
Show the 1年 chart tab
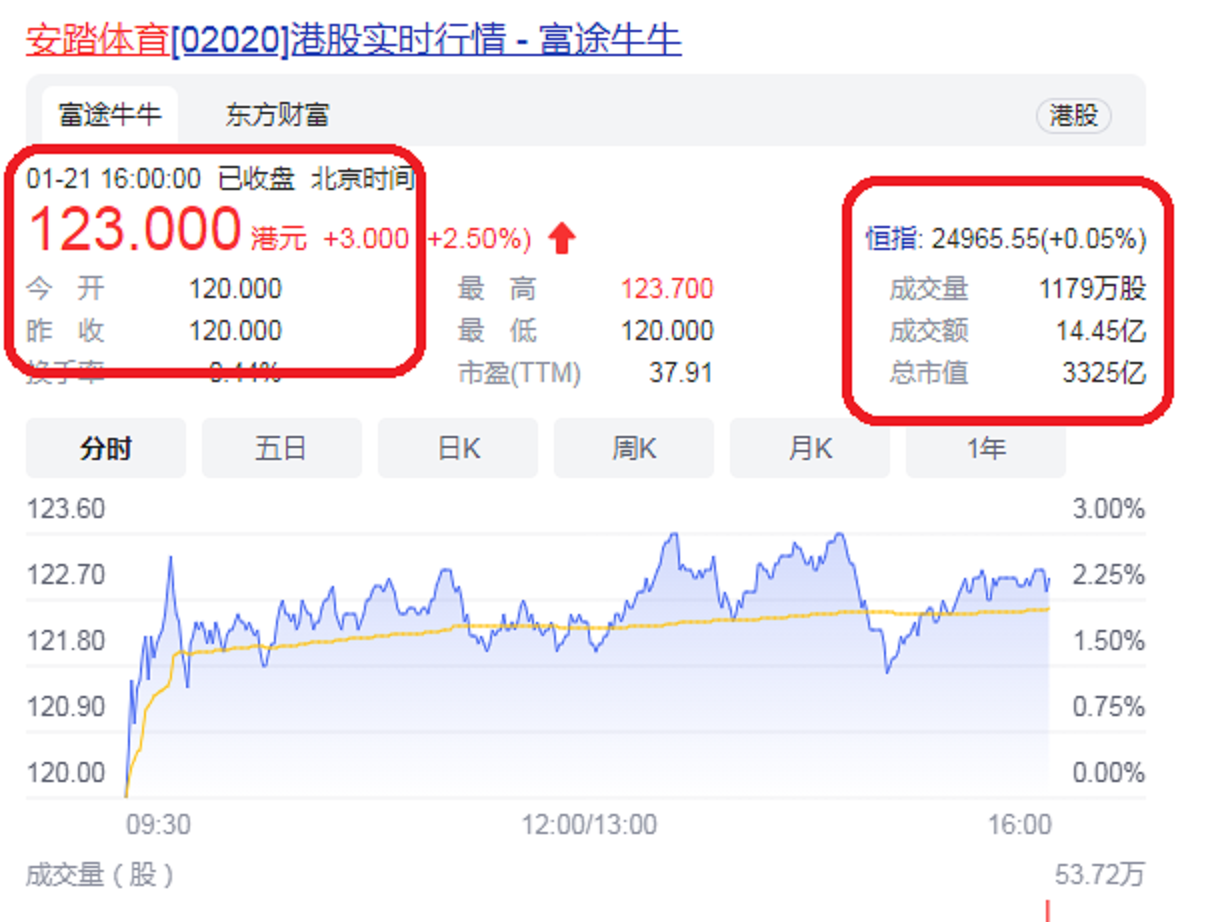click(986, 448)
